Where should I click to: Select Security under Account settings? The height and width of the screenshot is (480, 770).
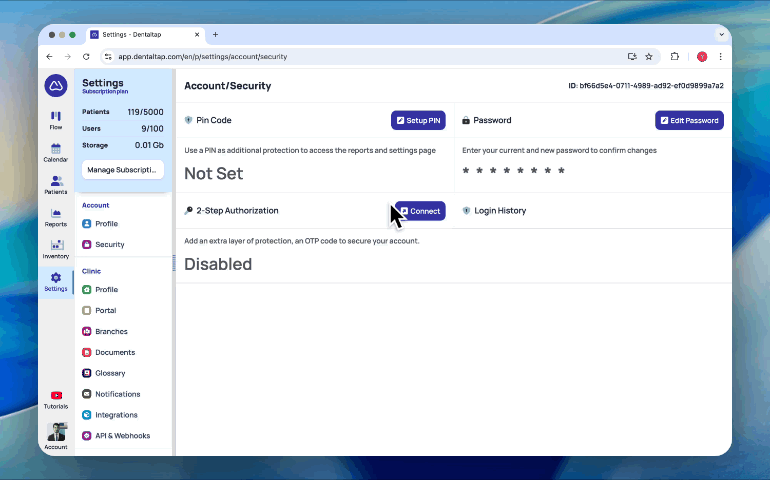[x=109, y=244]
